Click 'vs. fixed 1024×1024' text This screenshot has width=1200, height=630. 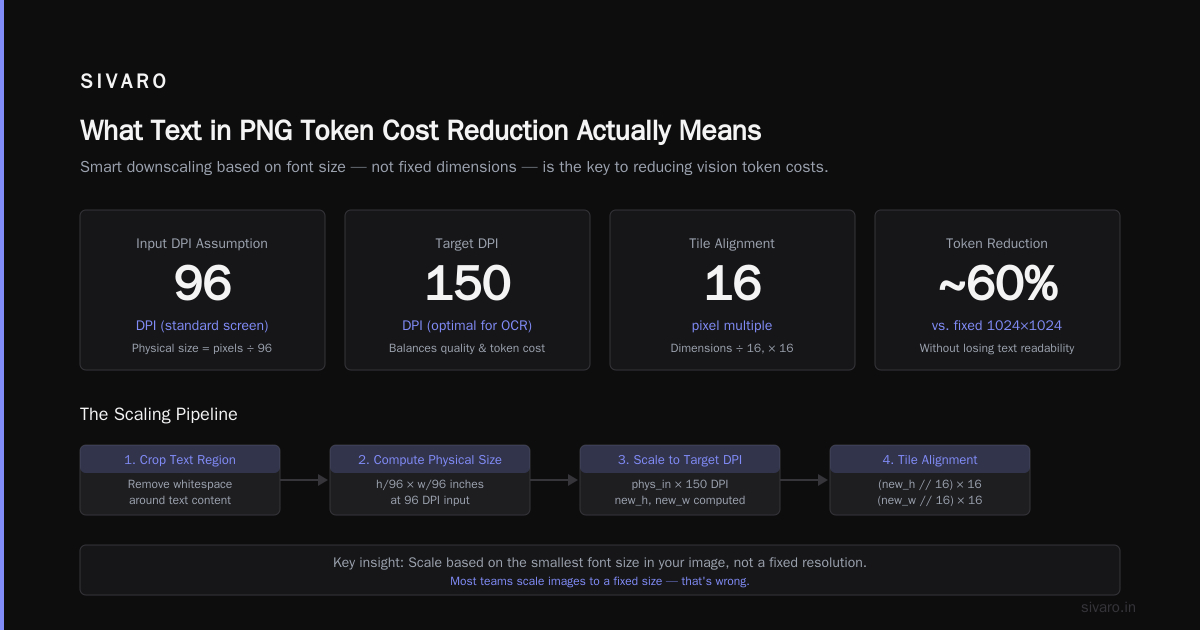(x=997, y=325)
